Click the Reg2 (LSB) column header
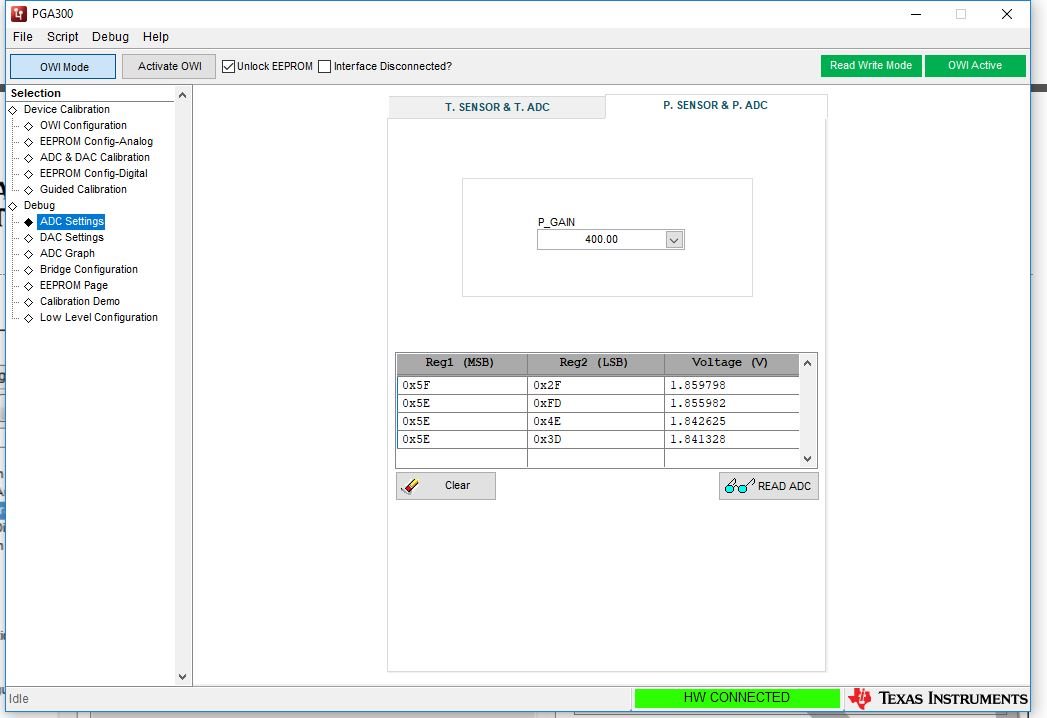 595,363
